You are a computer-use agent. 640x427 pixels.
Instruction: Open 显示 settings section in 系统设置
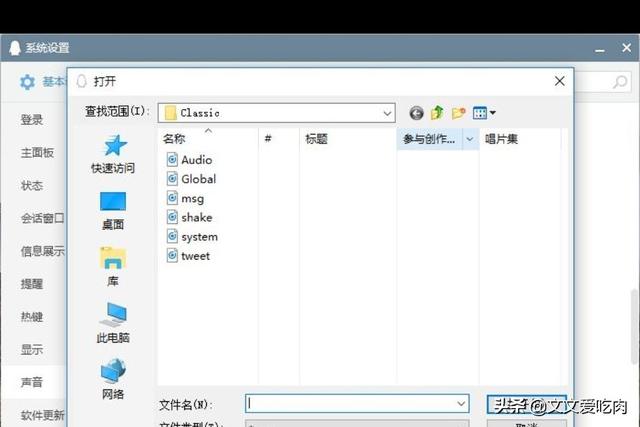click(x=32, y=350)
